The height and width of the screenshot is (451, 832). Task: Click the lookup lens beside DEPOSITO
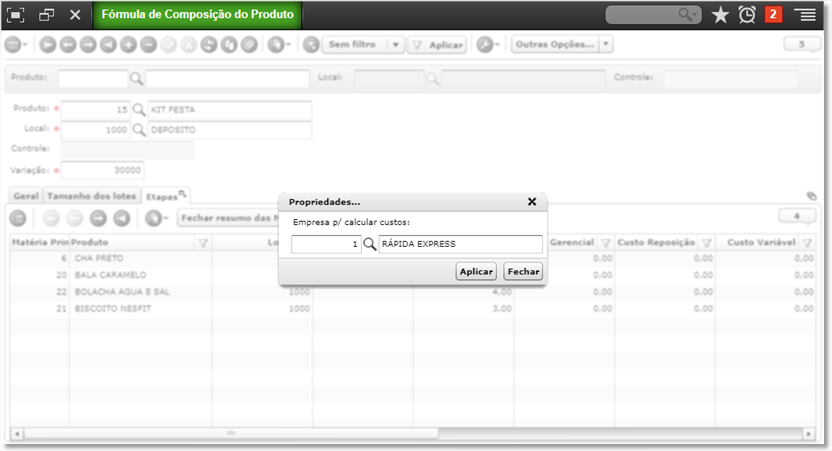138,130
